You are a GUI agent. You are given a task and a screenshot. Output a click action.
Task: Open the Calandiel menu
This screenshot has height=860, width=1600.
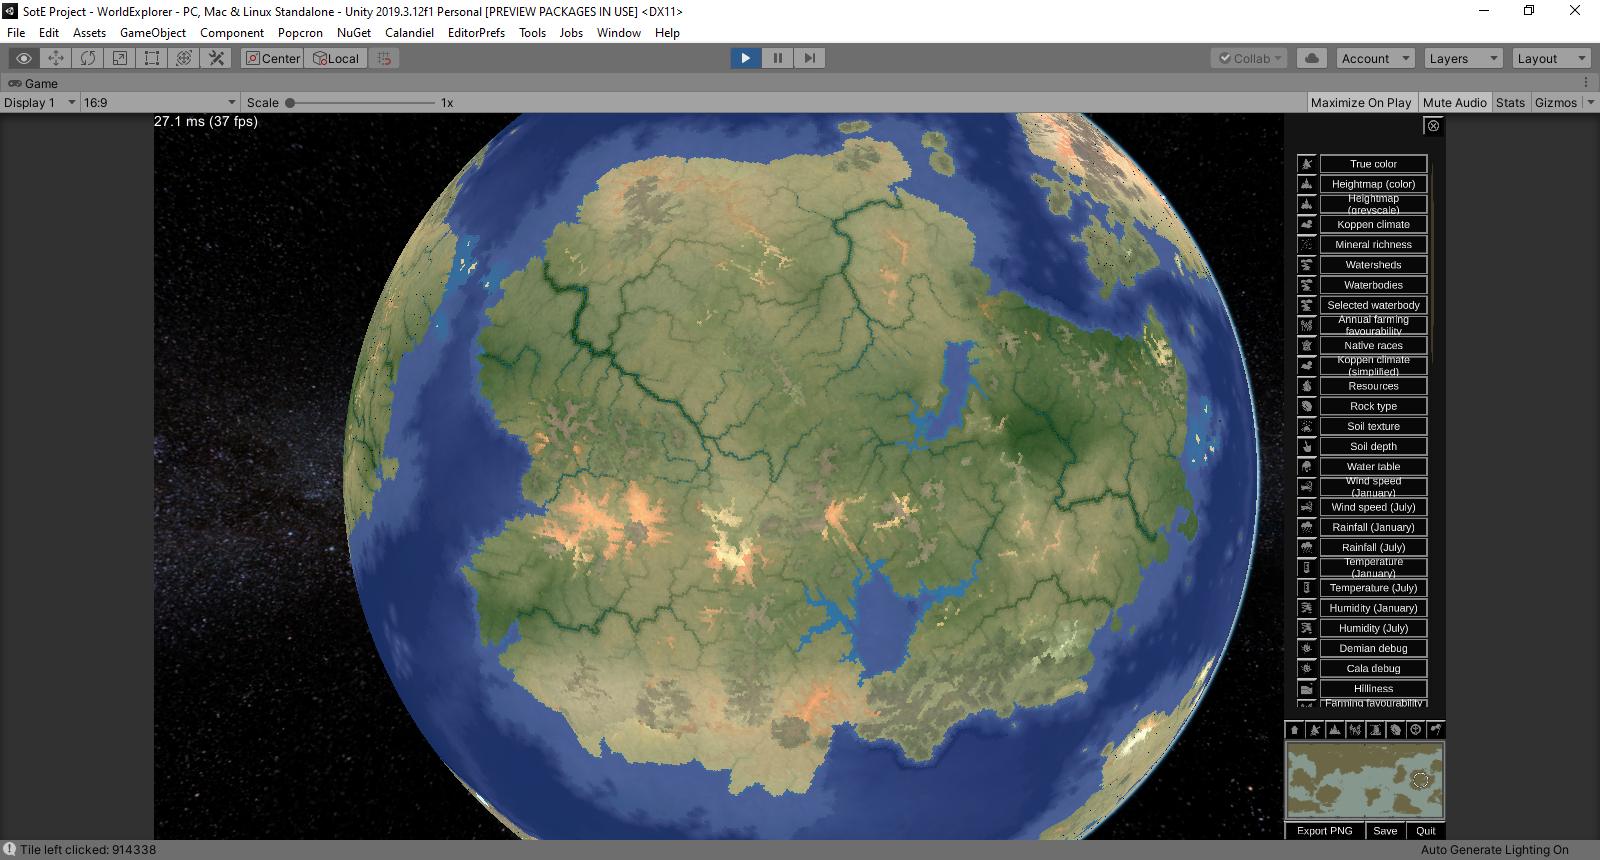pos(410,33)
